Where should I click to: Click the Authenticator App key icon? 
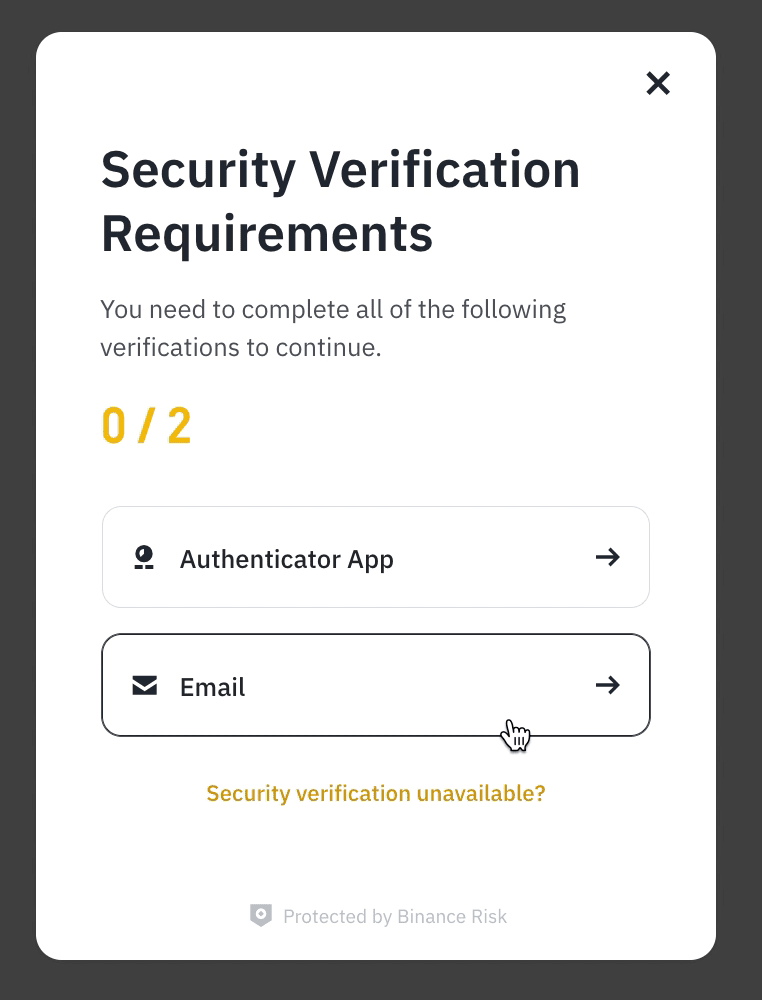point(145,557)
